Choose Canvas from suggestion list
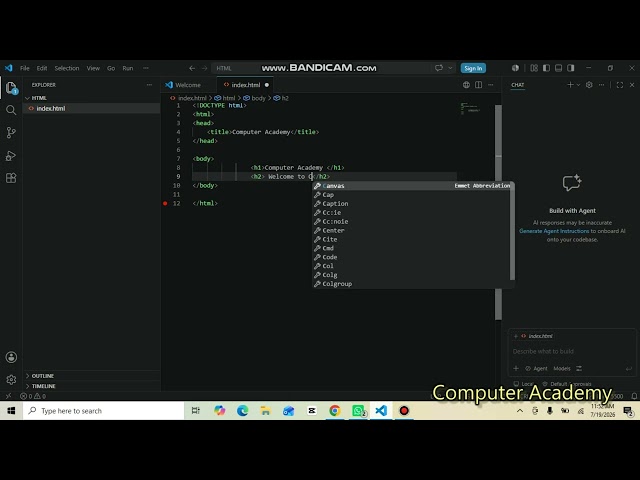This screenshot has height=480, width=640. point(411,186)
